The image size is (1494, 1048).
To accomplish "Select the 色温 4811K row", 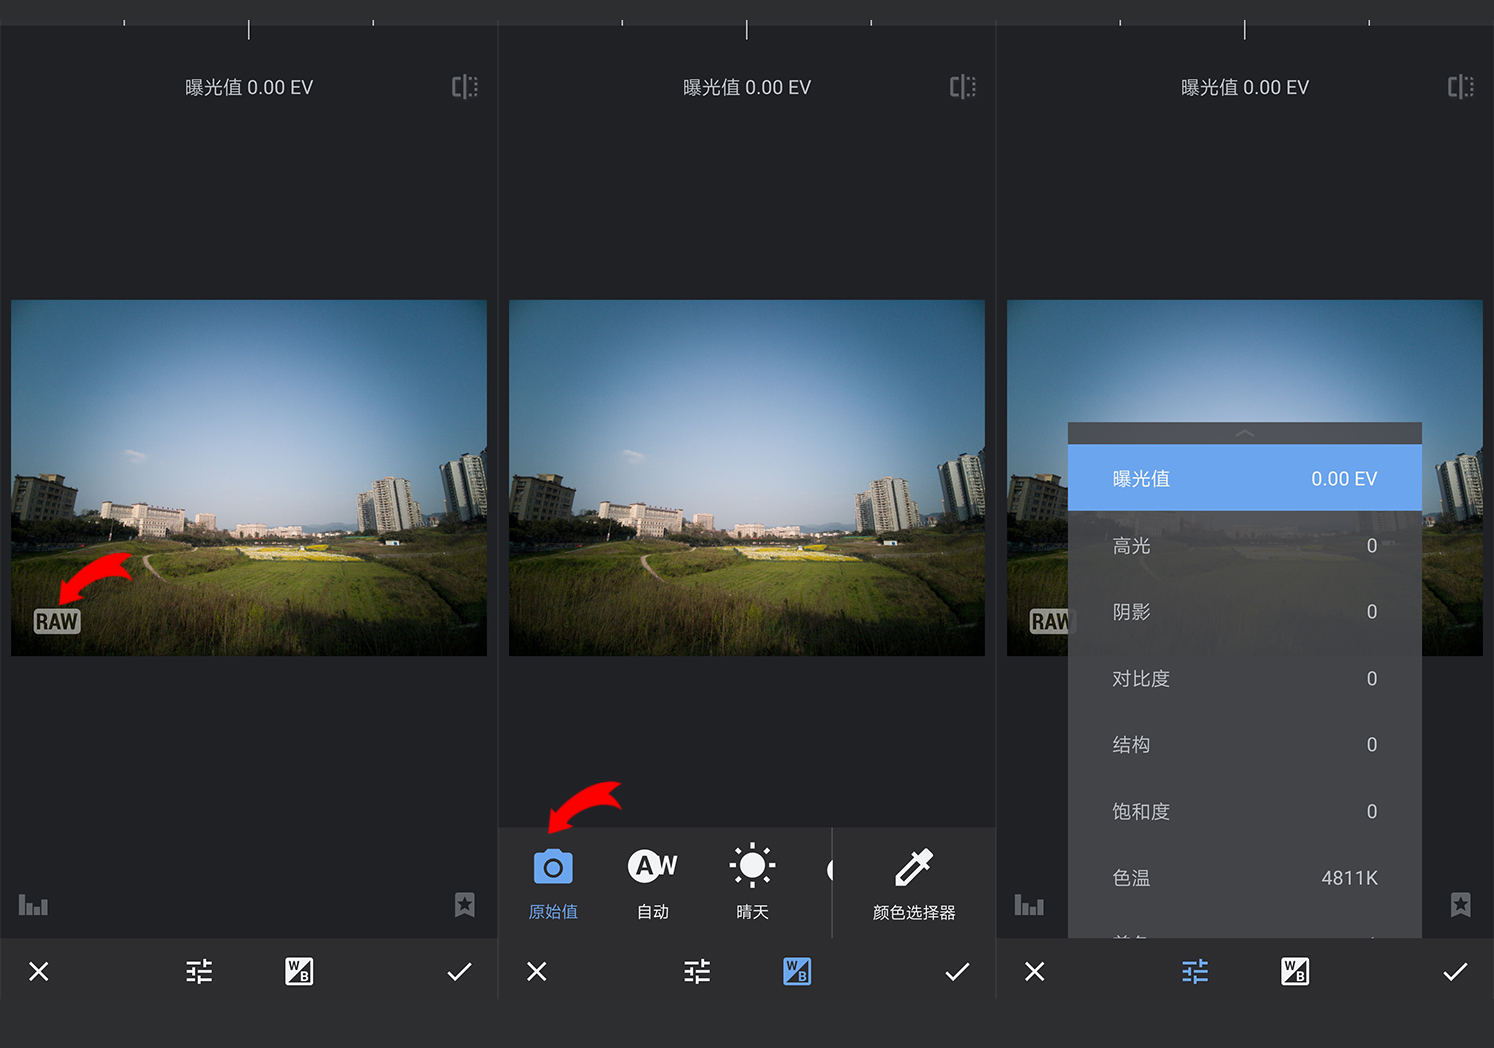I will pyautogui.click(x=1244, y=878).
